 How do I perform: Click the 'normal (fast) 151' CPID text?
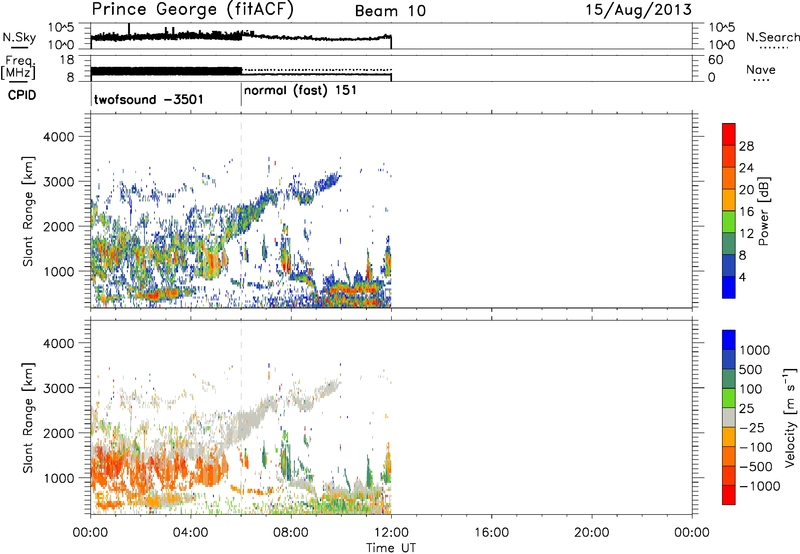click(300, 91)
